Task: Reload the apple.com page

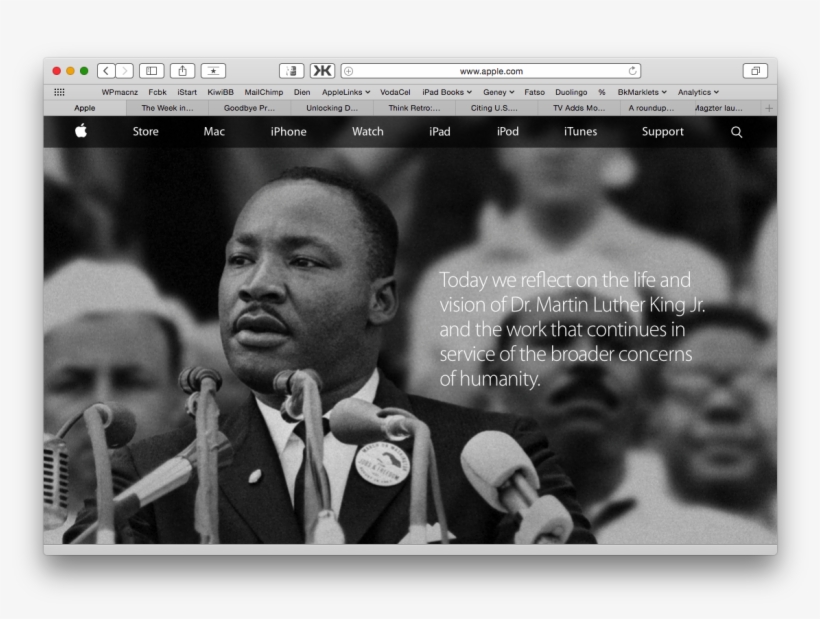Action: (x=633, y=70)
